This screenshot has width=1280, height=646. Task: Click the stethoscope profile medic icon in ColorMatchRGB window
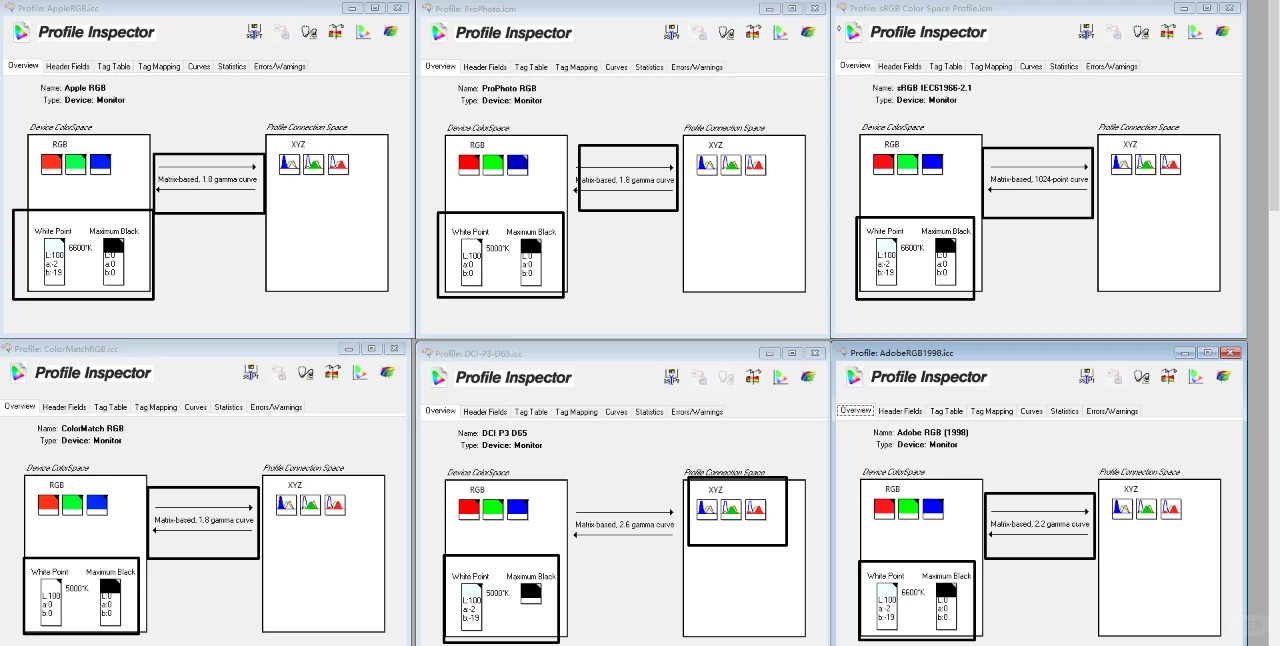(x=305, y=372)
